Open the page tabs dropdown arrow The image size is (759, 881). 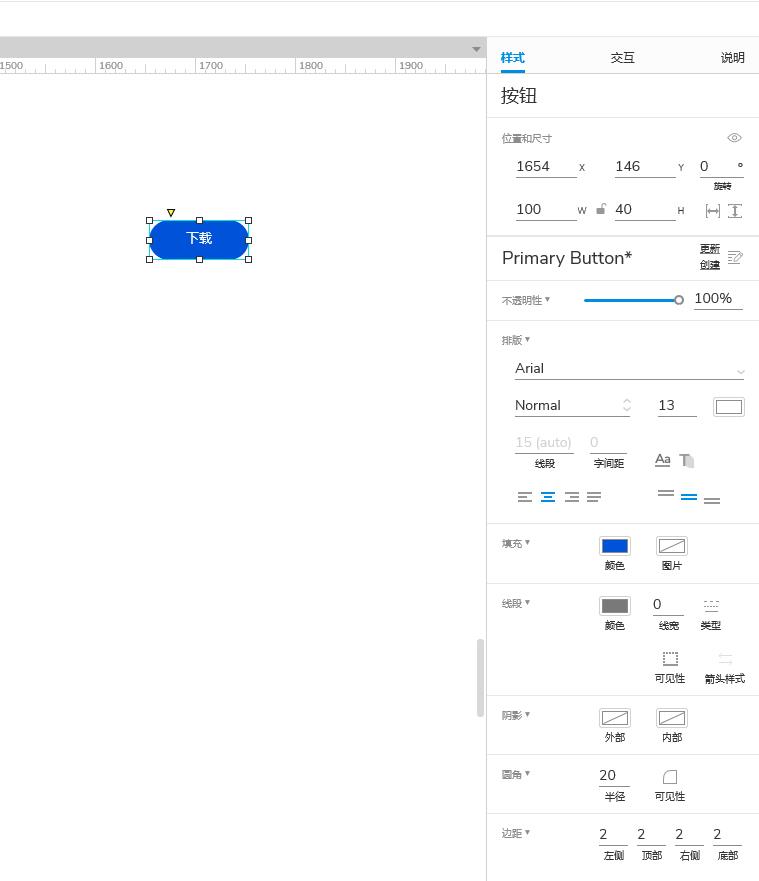(x=476, y=49)
